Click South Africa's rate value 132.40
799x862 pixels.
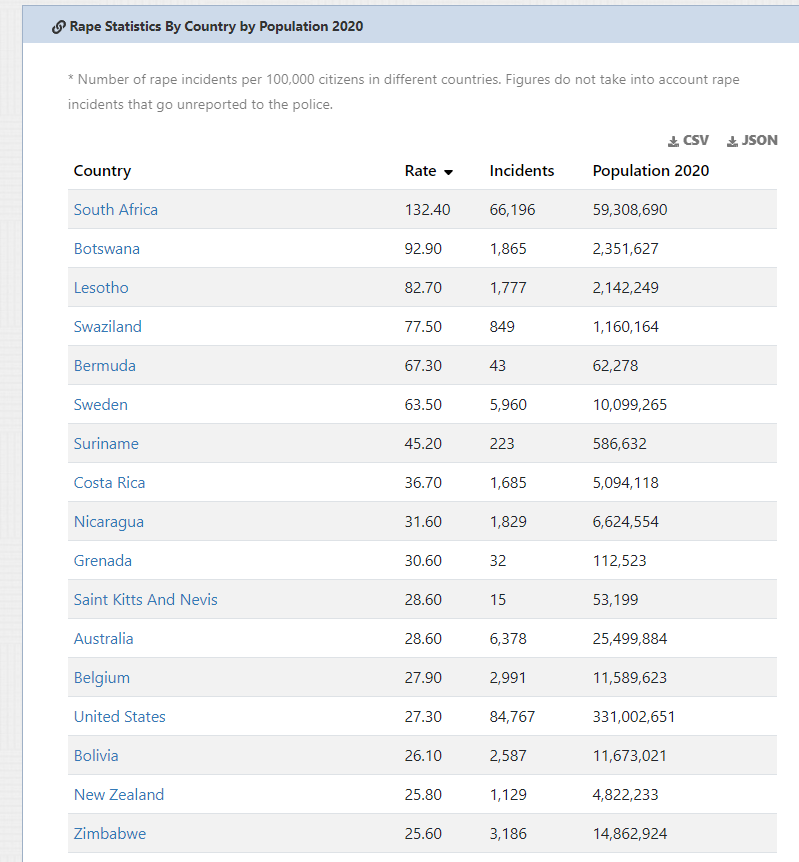427,209
